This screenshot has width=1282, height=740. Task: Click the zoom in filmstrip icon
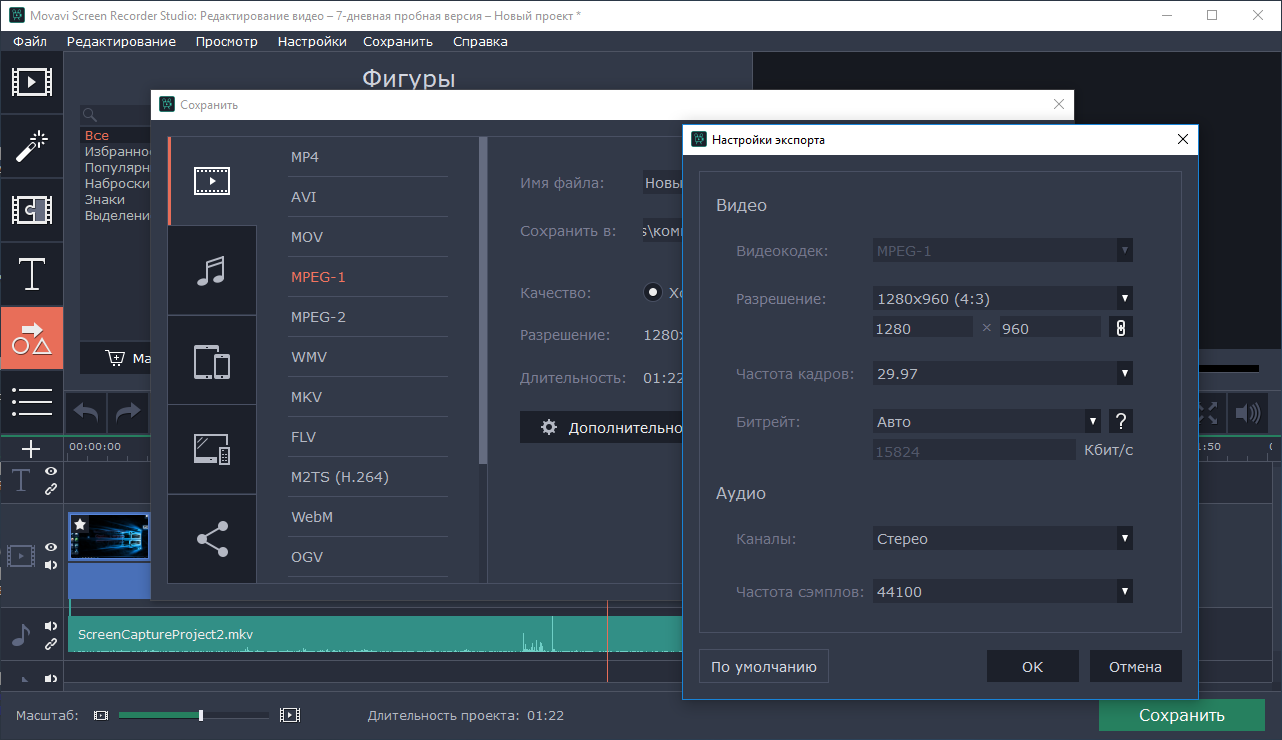pos(290,715)
